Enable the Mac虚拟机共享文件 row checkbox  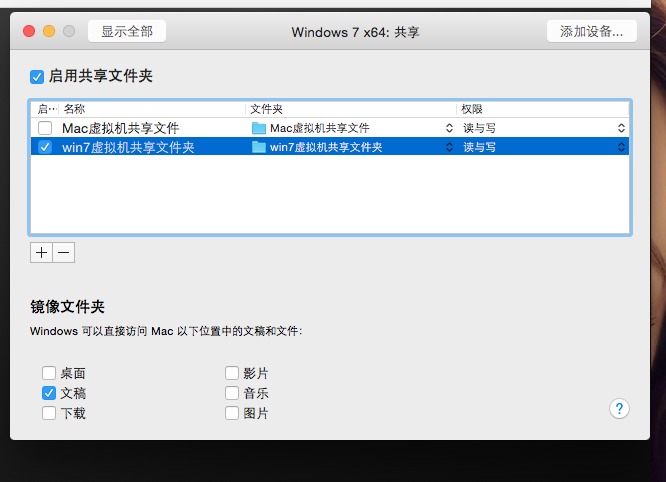[x=45, y=128]
